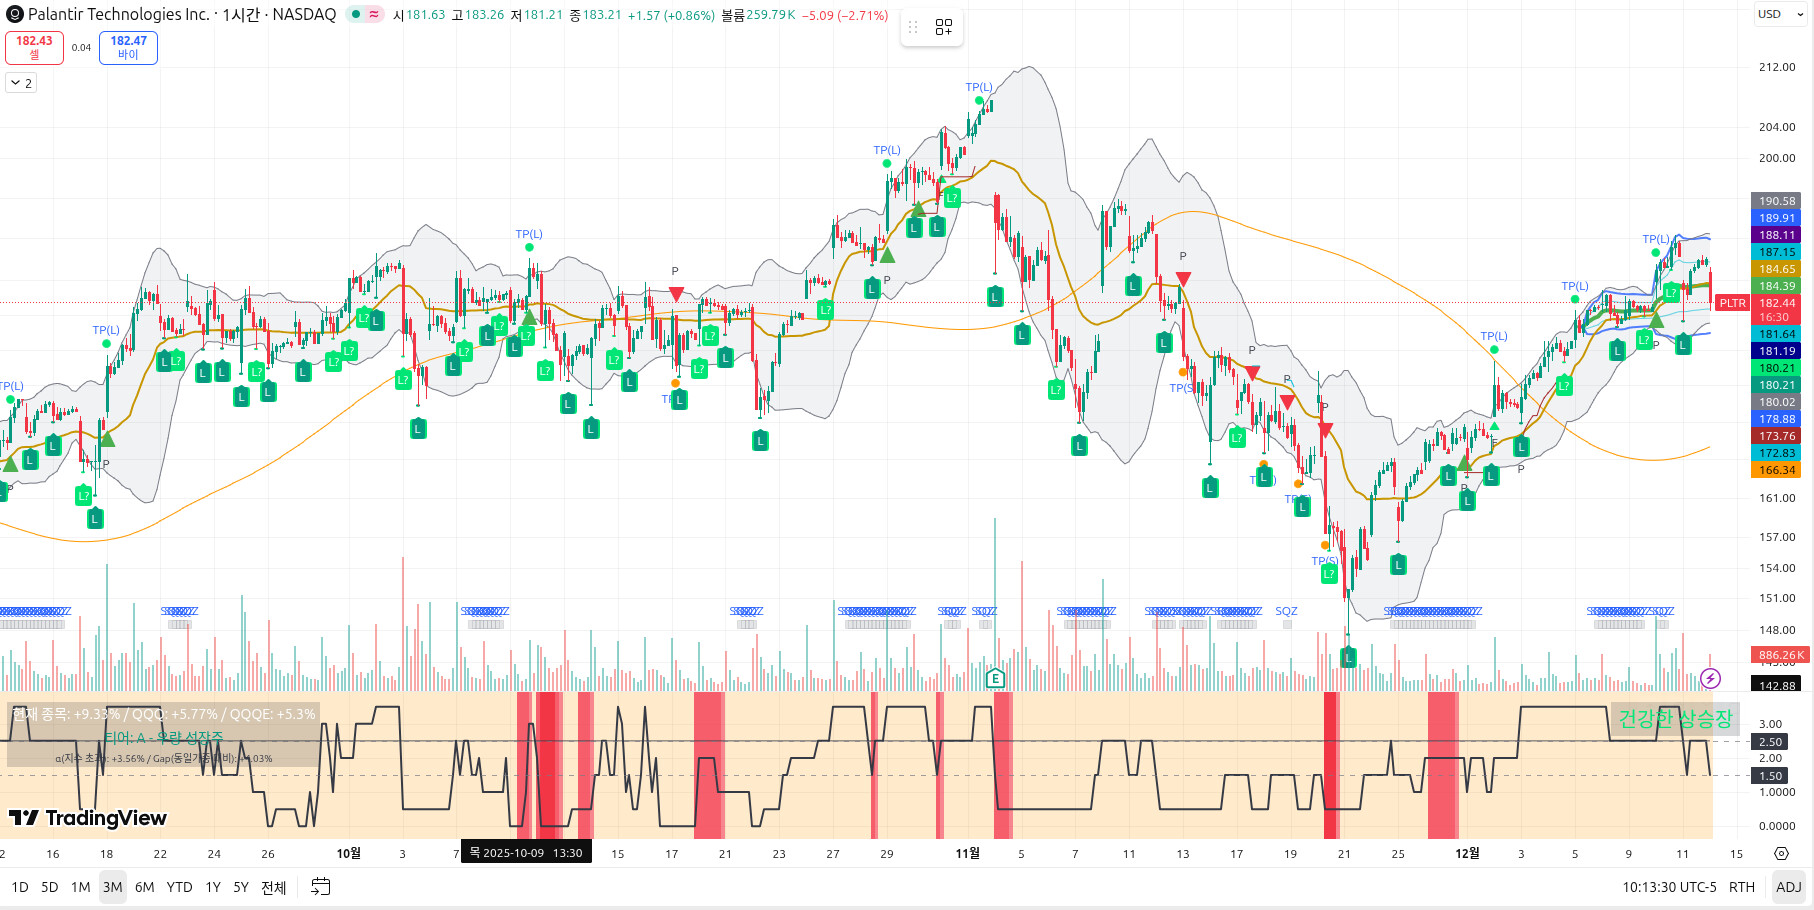This screenshot has width=1814, height=910.
Task: Click the 259.79K volume value in header
Action: [x=770, y=15]
